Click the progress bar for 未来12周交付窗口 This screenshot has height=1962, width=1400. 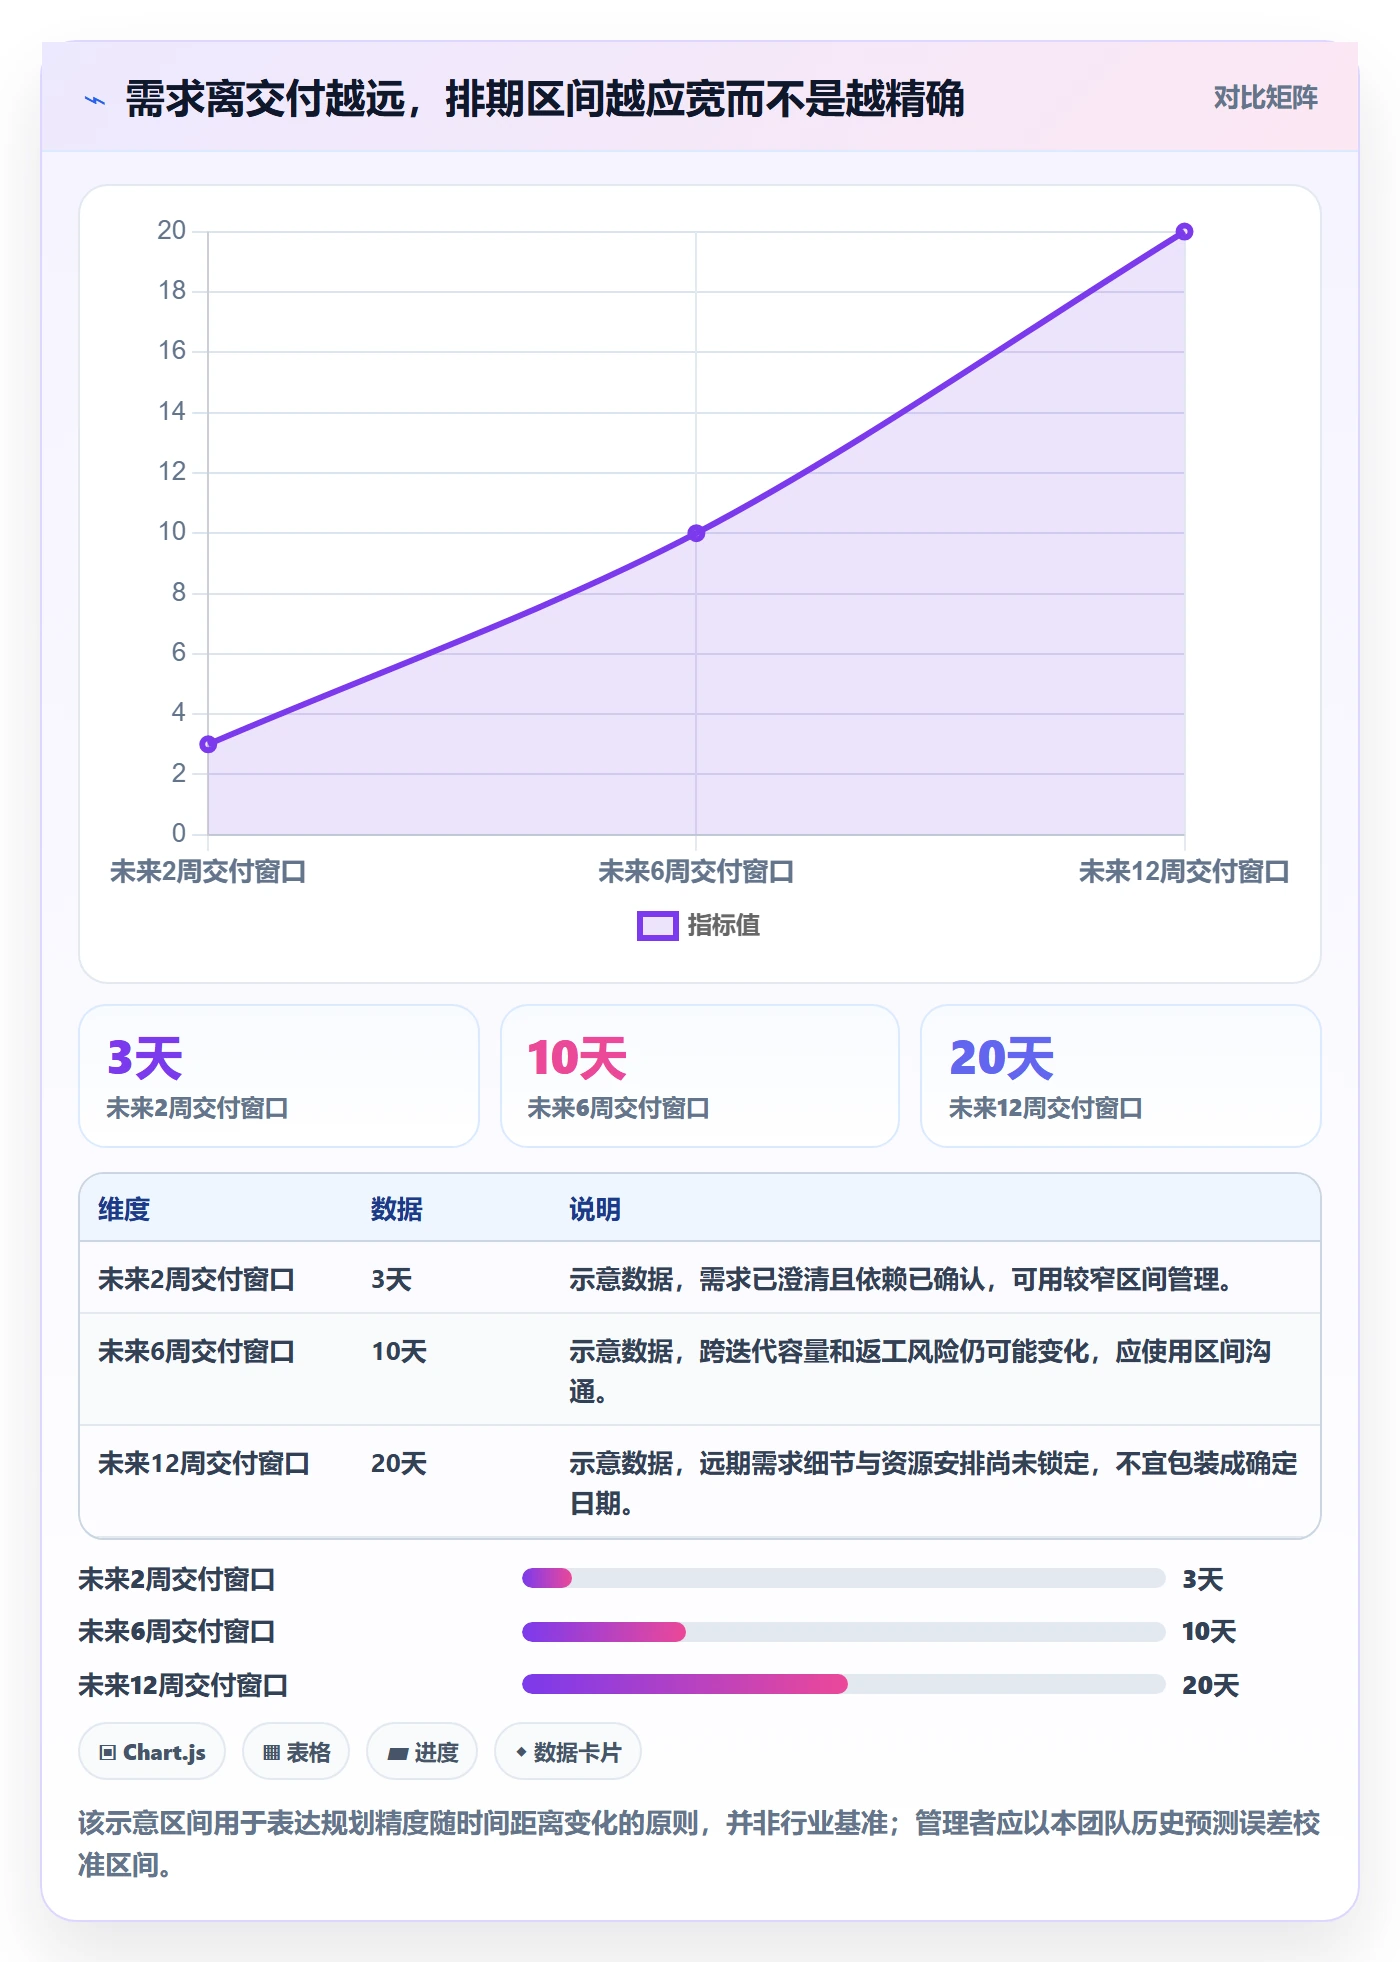844,1684
